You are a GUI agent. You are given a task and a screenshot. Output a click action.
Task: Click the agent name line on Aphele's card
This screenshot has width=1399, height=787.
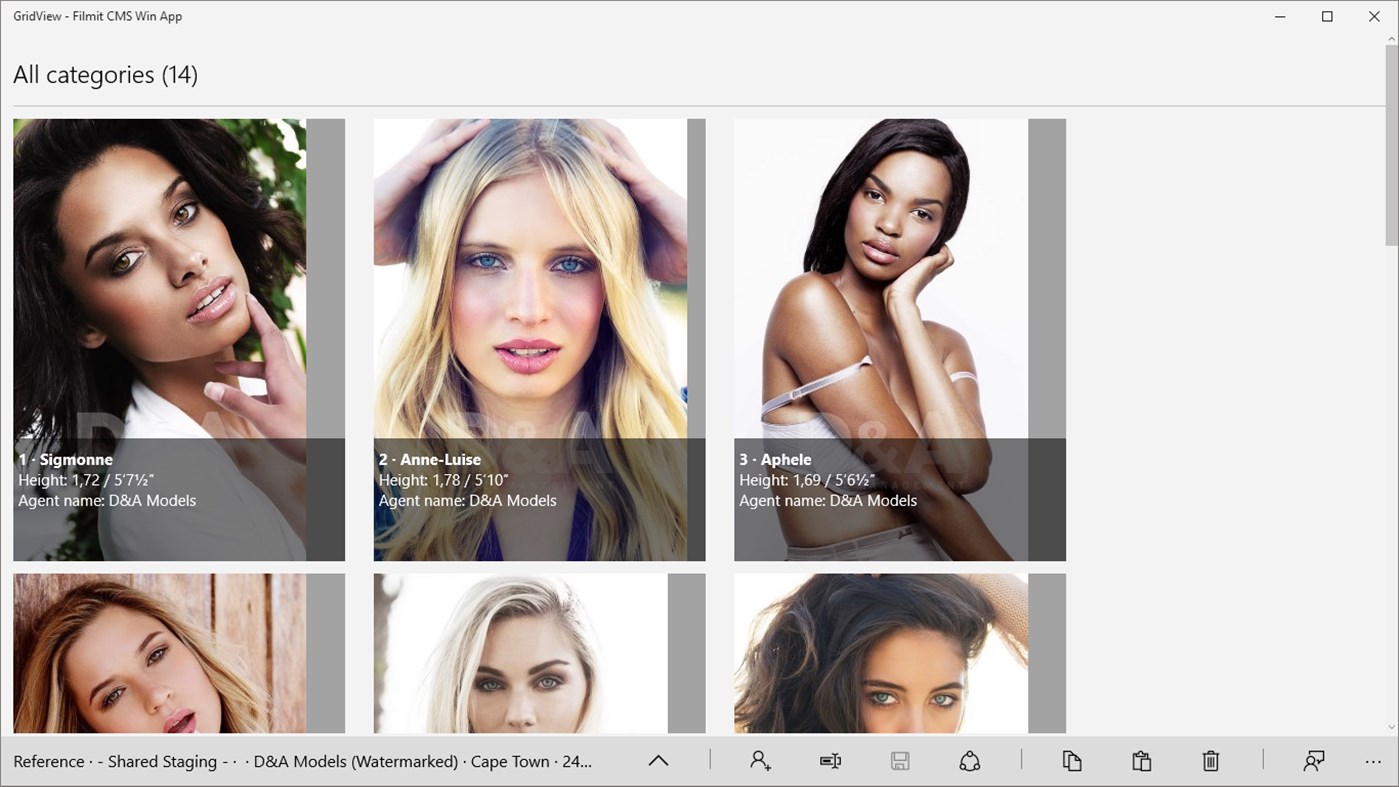click(x=828, y=500)
